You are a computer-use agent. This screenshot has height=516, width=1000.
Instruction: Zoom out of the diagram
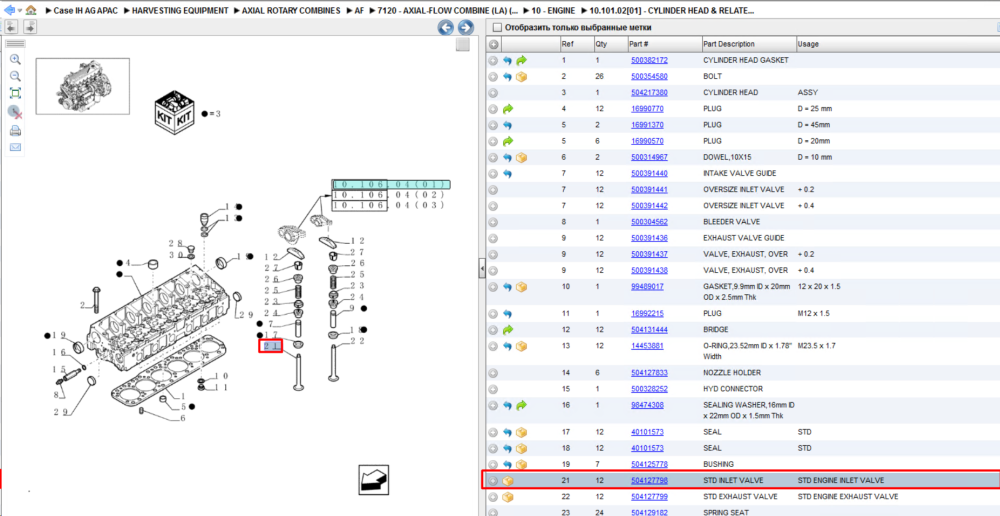(x=15, y=77)
